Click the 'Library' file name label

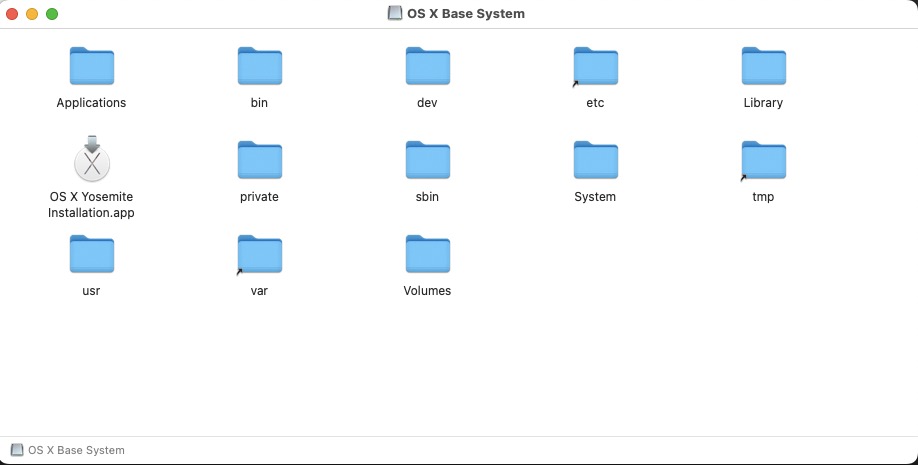[x=763, y=102]
